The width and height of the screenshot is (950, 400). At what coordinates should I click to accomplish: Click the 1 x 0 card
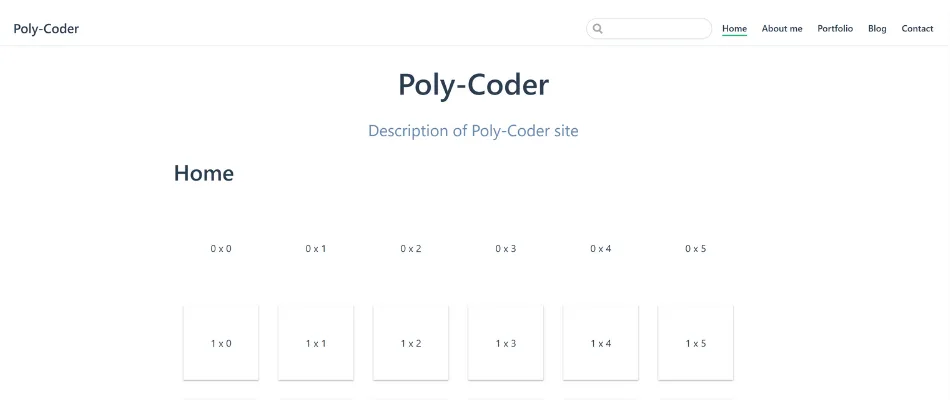click(221, 343)
